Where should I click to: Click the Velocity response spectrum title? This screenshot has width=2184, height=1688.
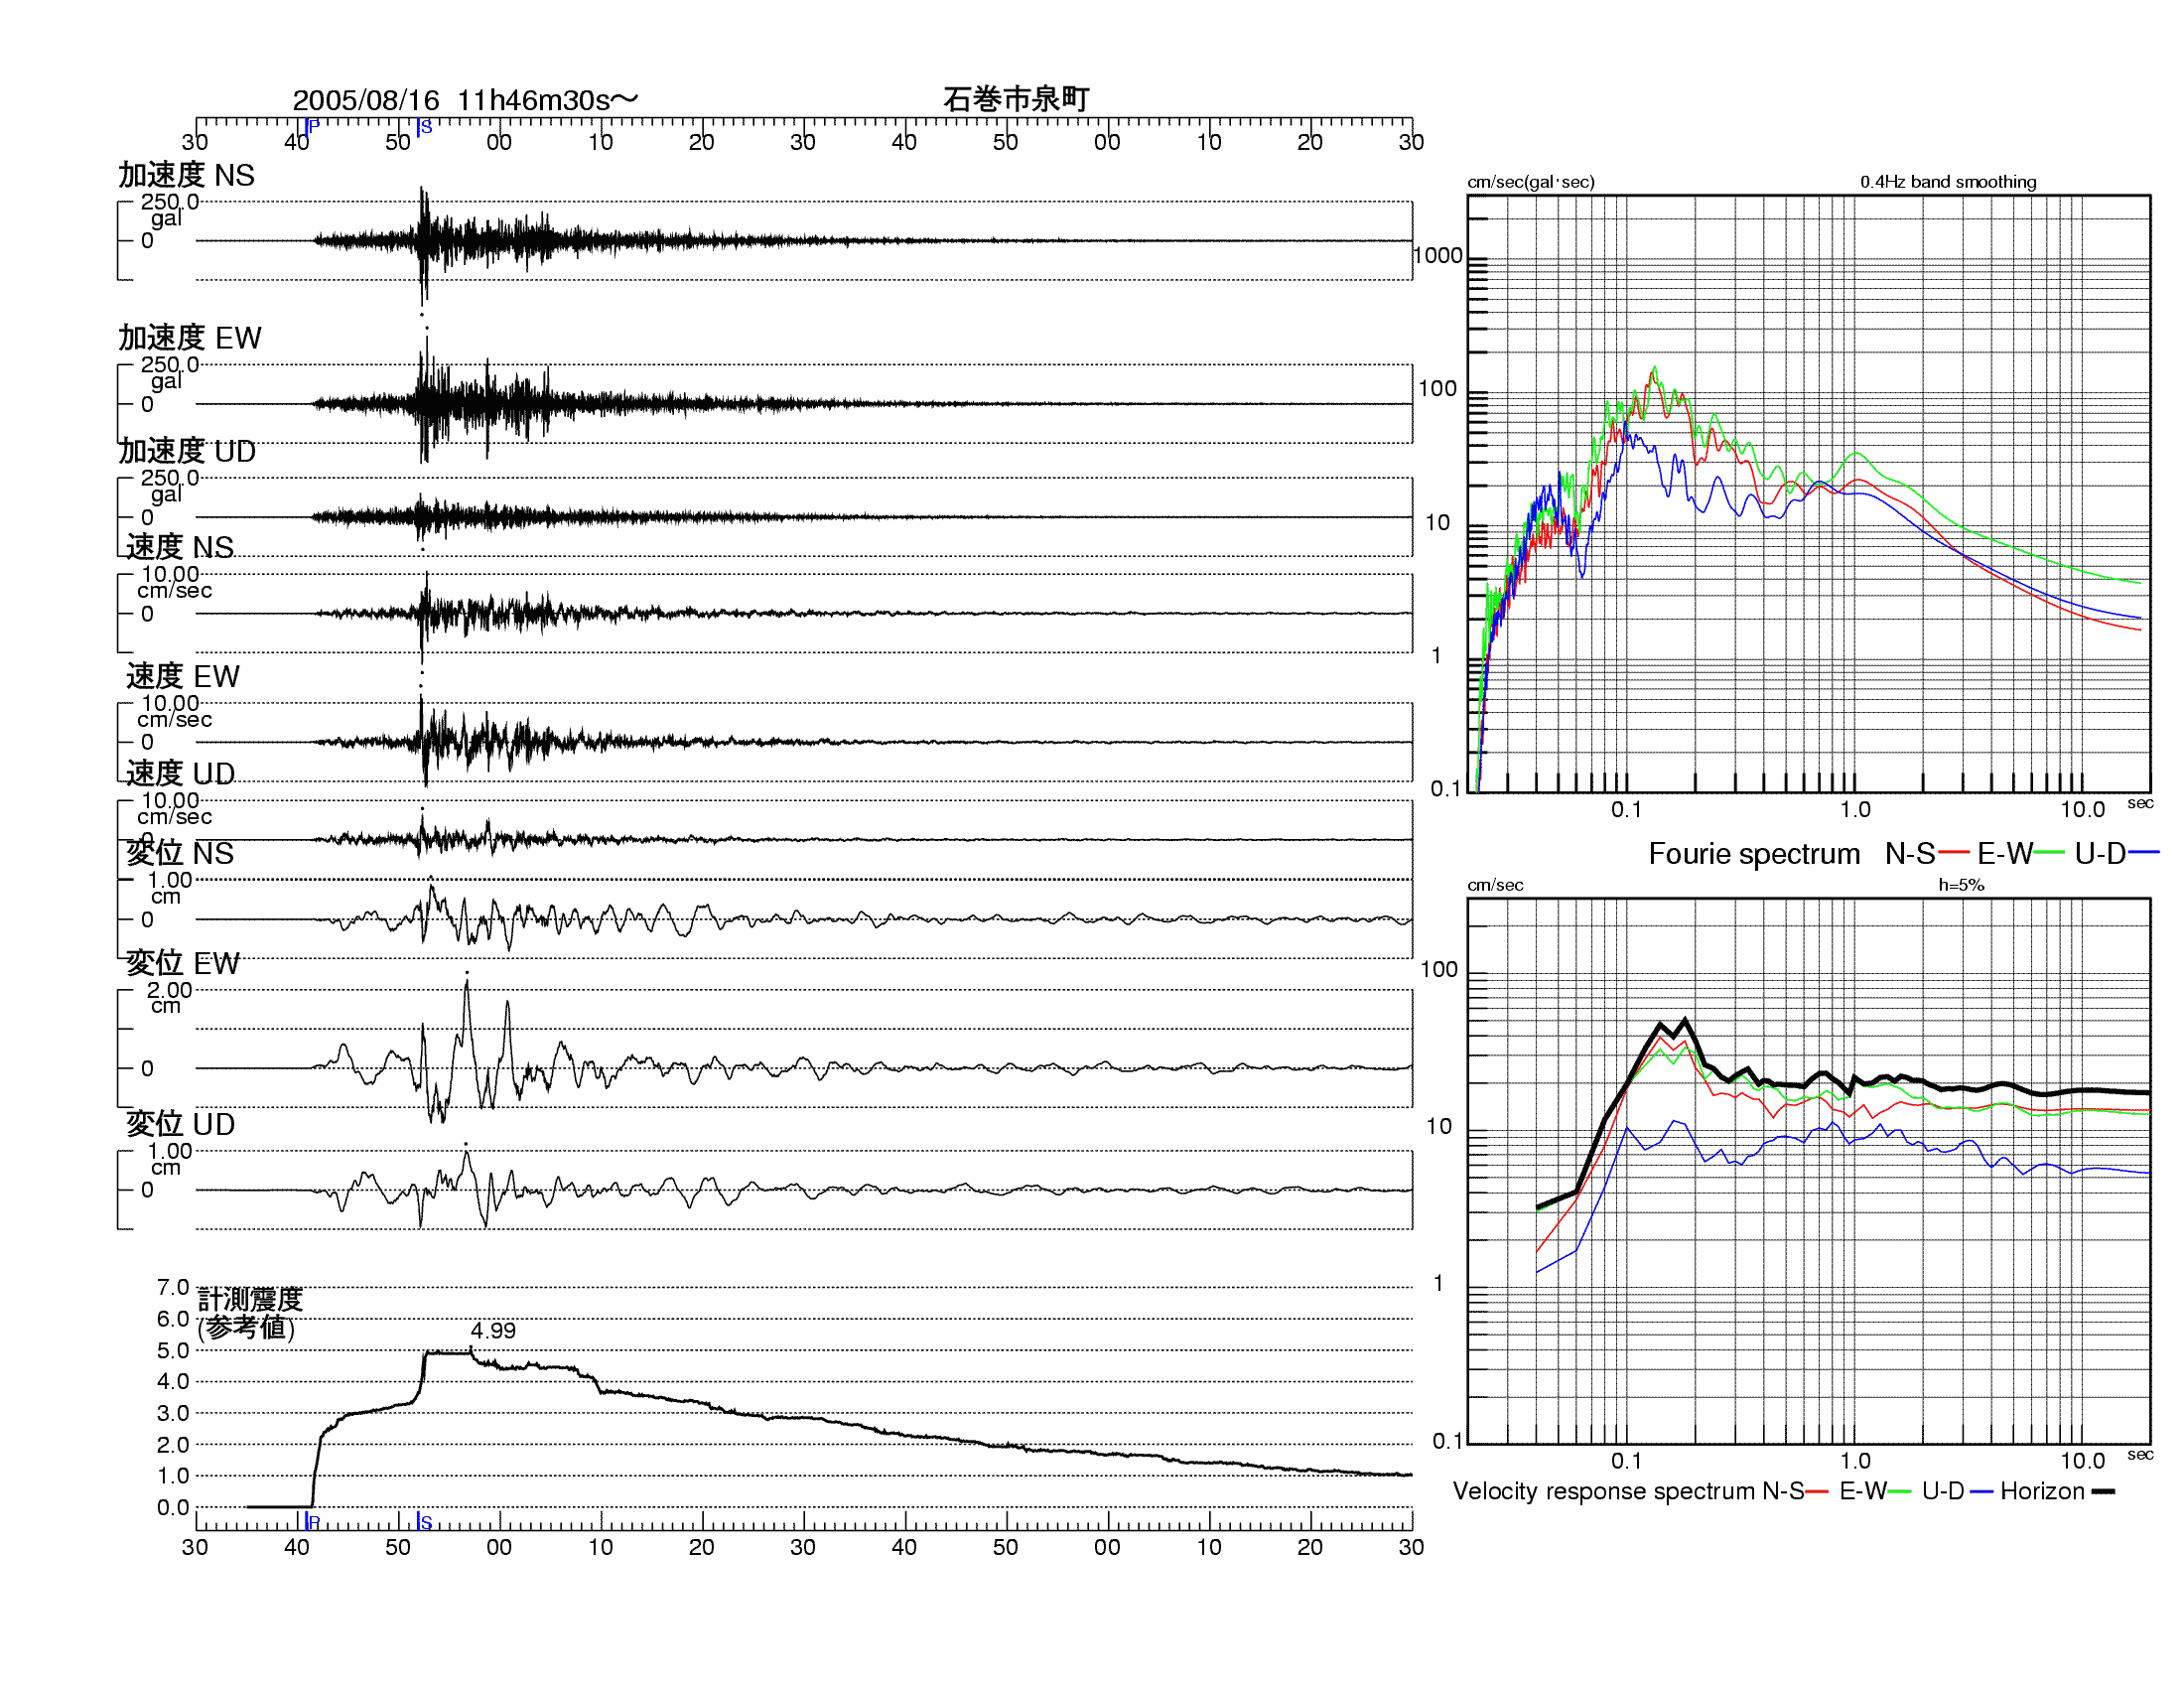pyautogui.click(x=1605, y=1491)
